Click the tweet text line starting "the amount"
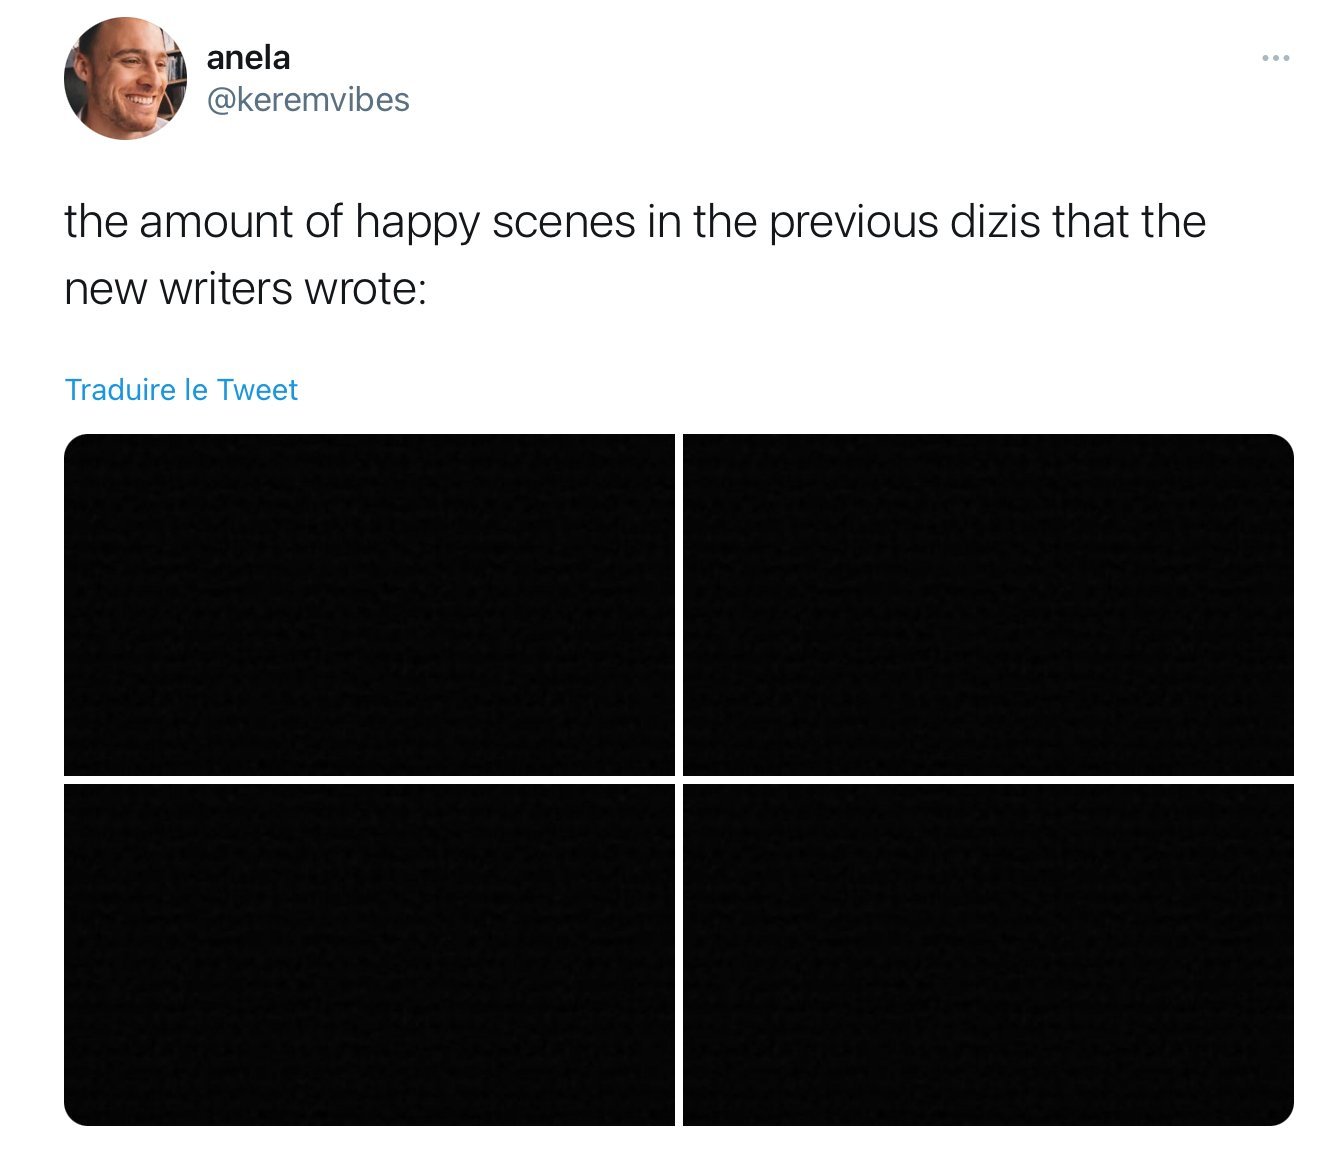Image resolution: width=1337 pixels, height=1171 pixels. [x=635, y=222]
